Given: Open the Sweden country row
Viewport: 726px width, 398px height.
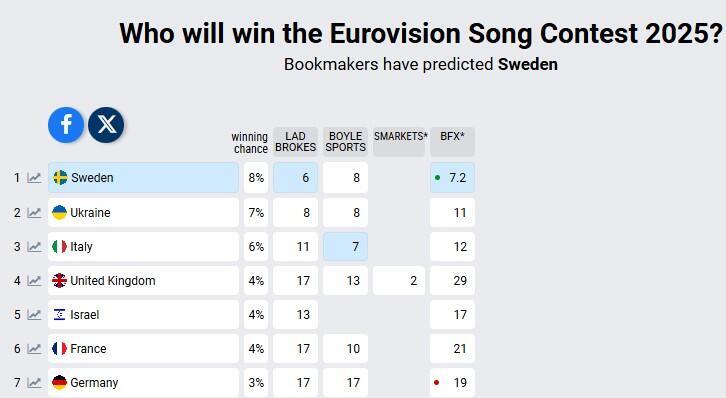Looking at the screenshot, I should click(144, 178).
